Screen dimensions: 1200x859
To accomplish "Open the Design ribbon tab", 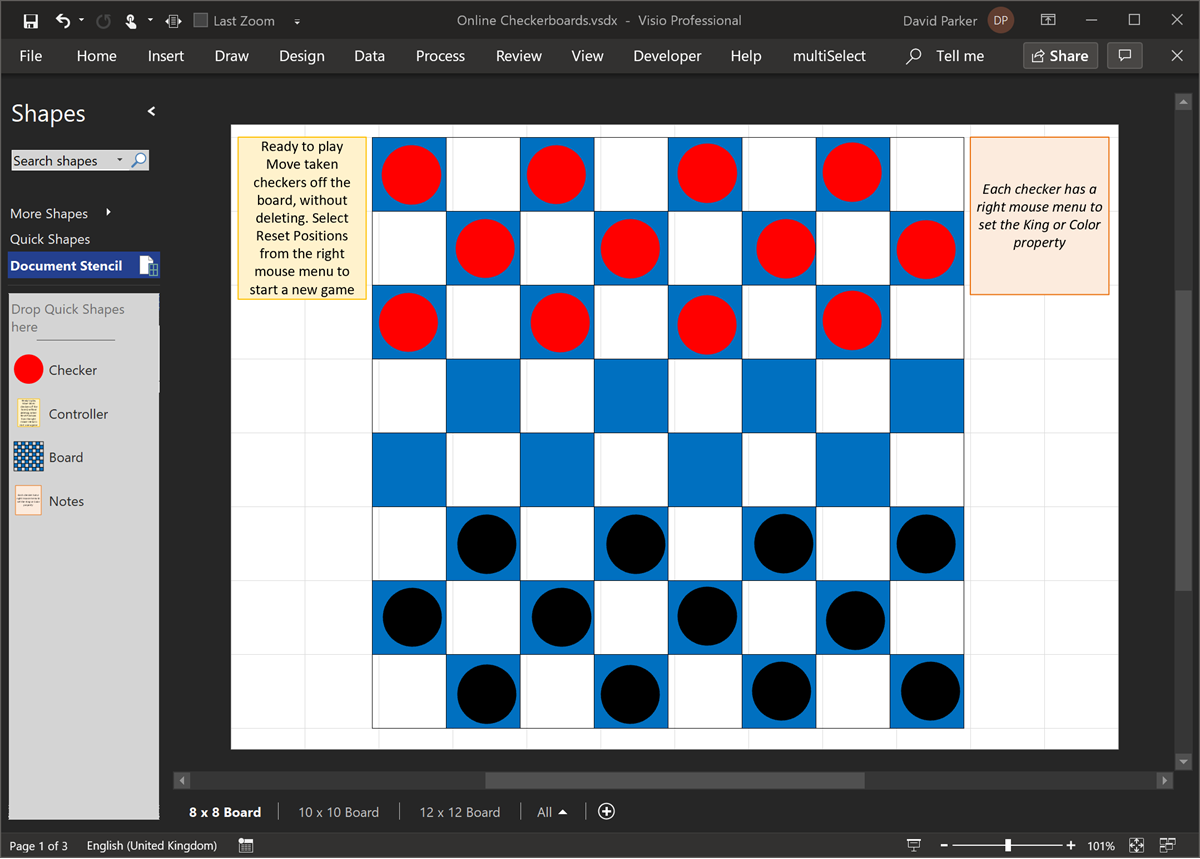I will [301, 56].
